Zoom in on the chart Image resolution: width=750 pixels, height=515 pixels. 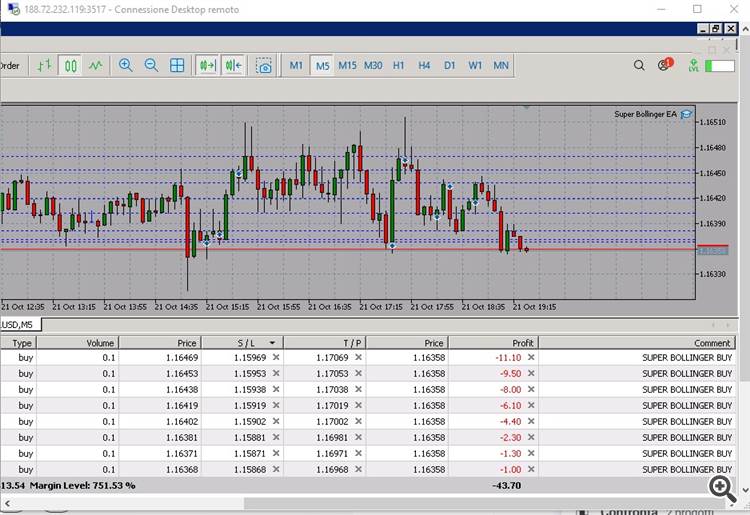pyautogui.click(x=126, y=66)
